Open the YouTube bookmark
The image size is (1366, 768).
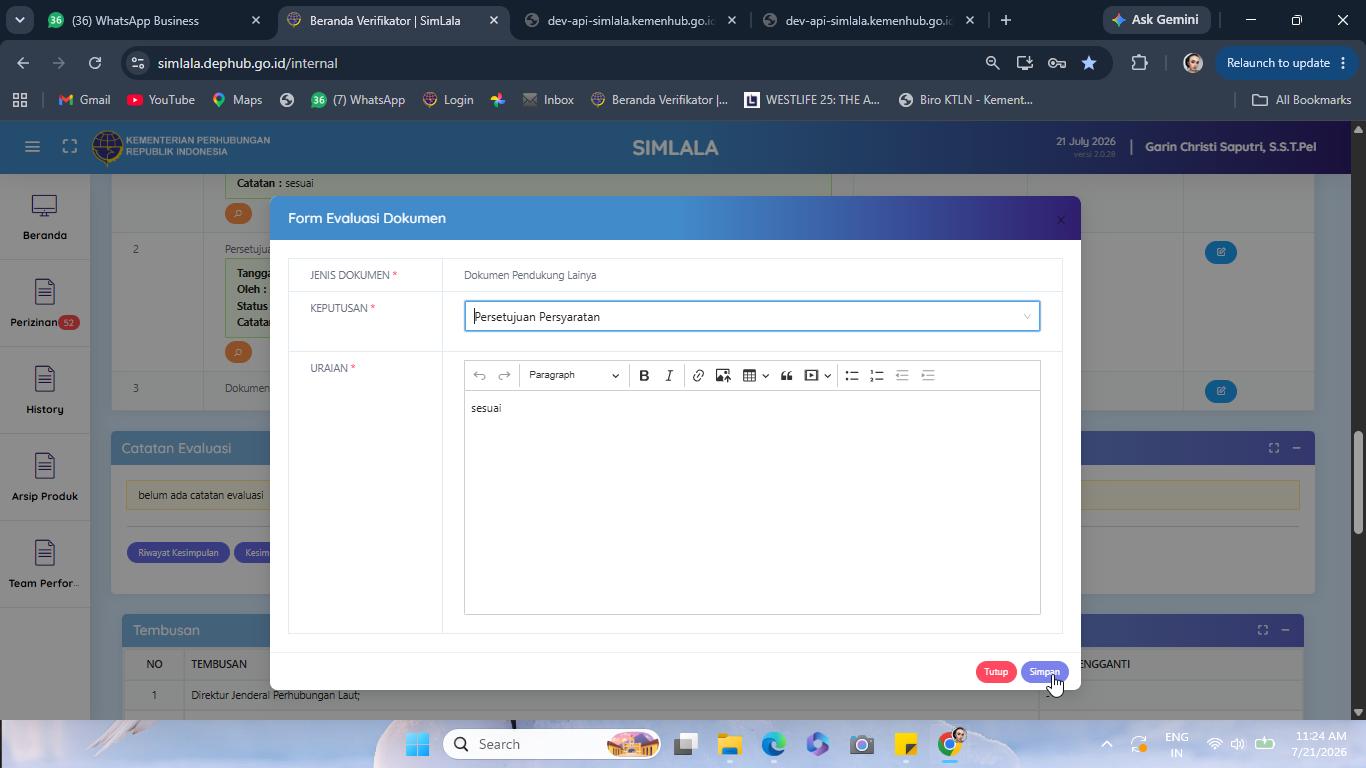[161, 100]
